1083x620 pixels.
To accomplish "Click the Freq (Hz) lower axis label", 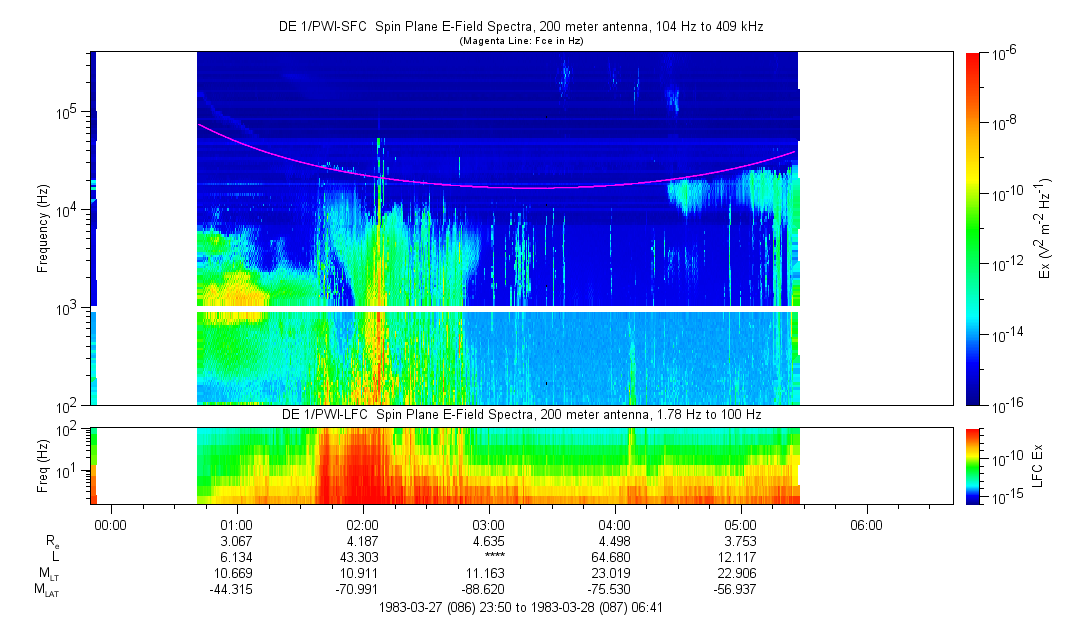I will [x=43, y=466].
